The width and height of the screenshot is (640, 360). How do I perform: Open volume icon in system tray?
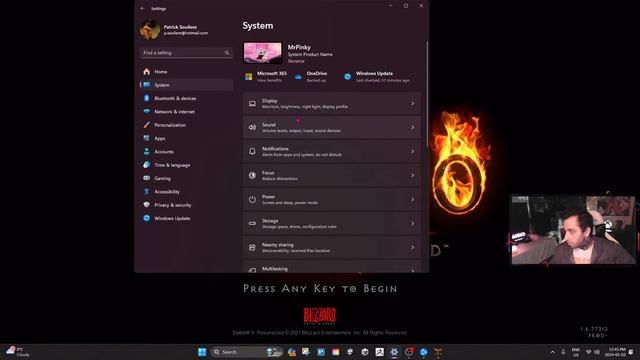tap(597, 352)
